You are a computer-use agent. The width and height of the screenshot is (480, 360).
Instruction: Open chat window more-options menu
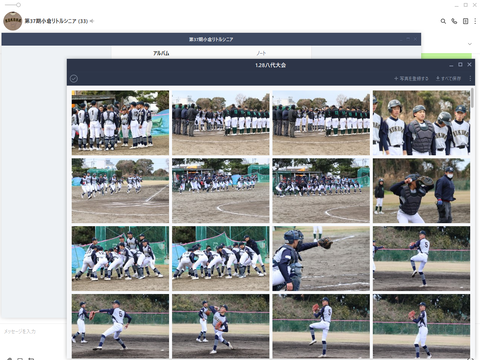click(x=475, y=21)
